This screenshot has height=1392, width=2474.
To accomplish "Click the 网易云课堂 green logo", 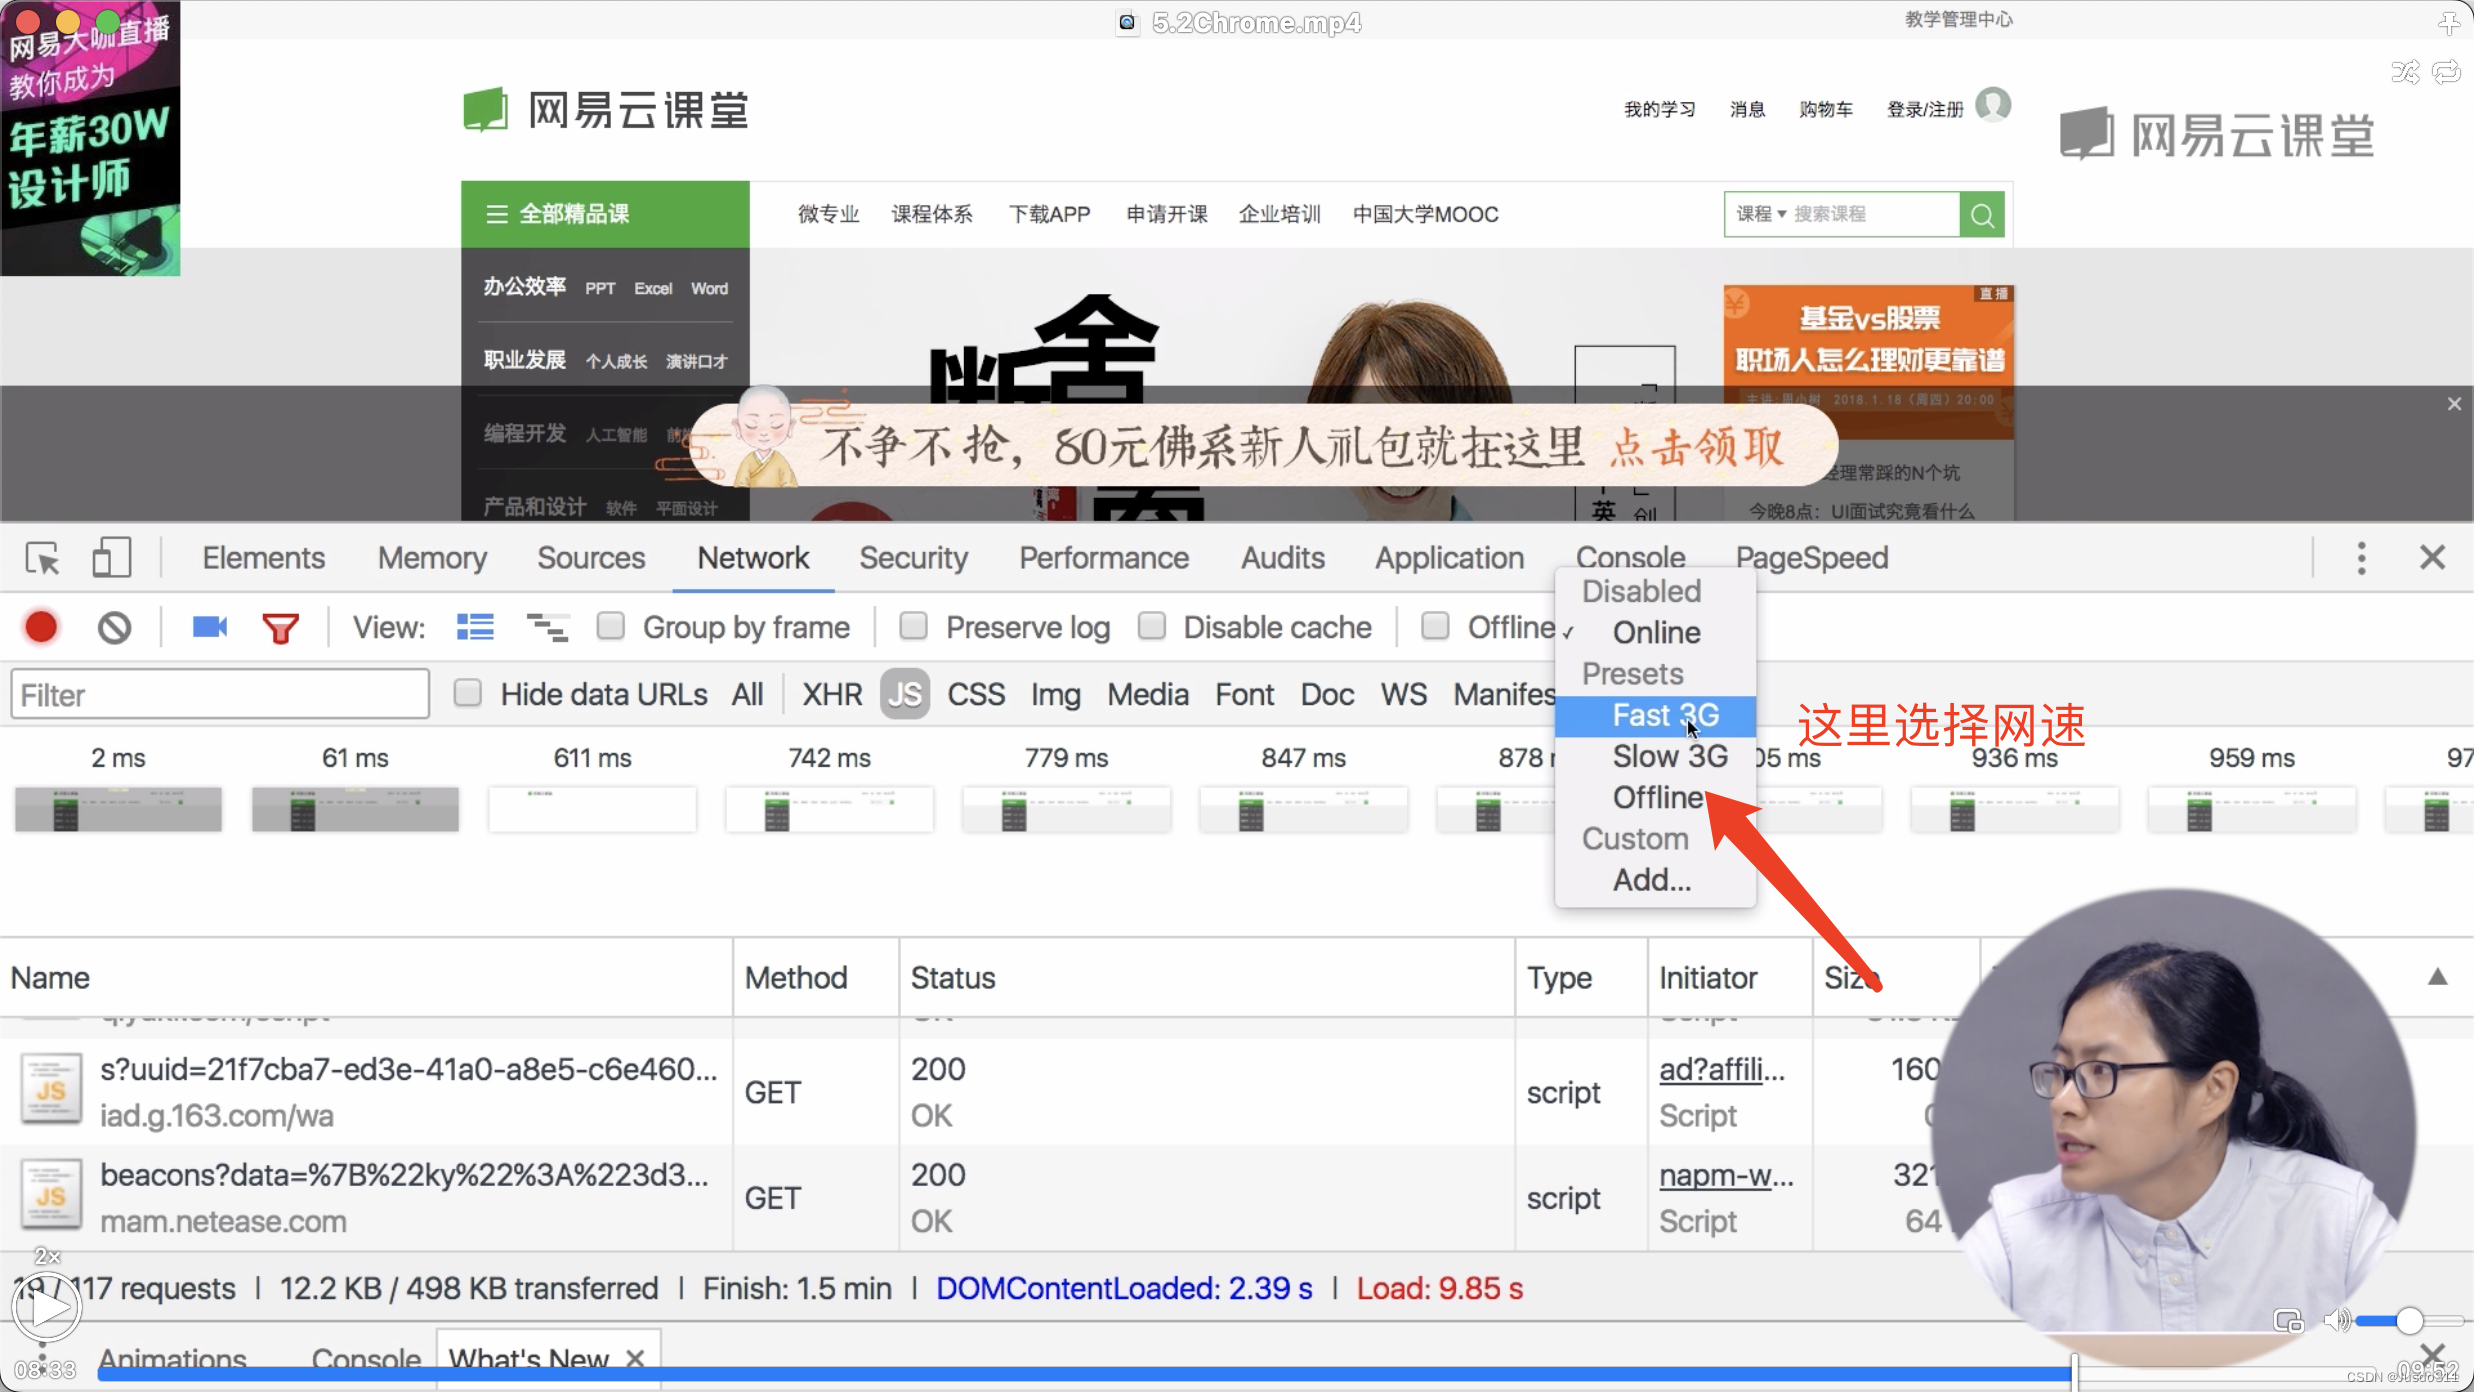I will (x=606, y=109).
